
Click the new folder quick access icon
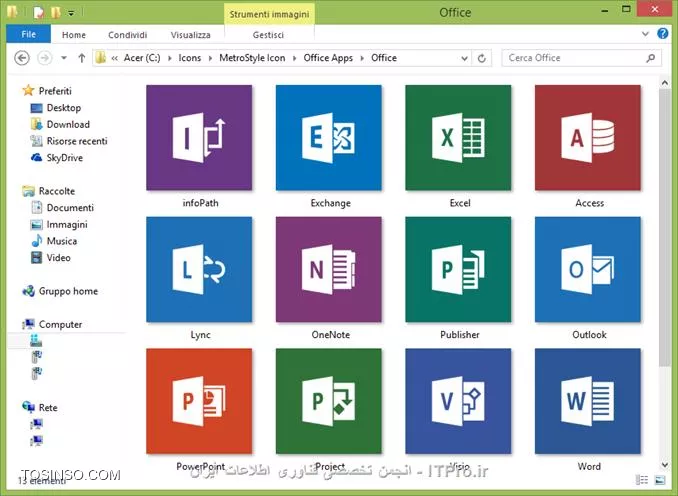pyautogui.click(x=55, y=13)
